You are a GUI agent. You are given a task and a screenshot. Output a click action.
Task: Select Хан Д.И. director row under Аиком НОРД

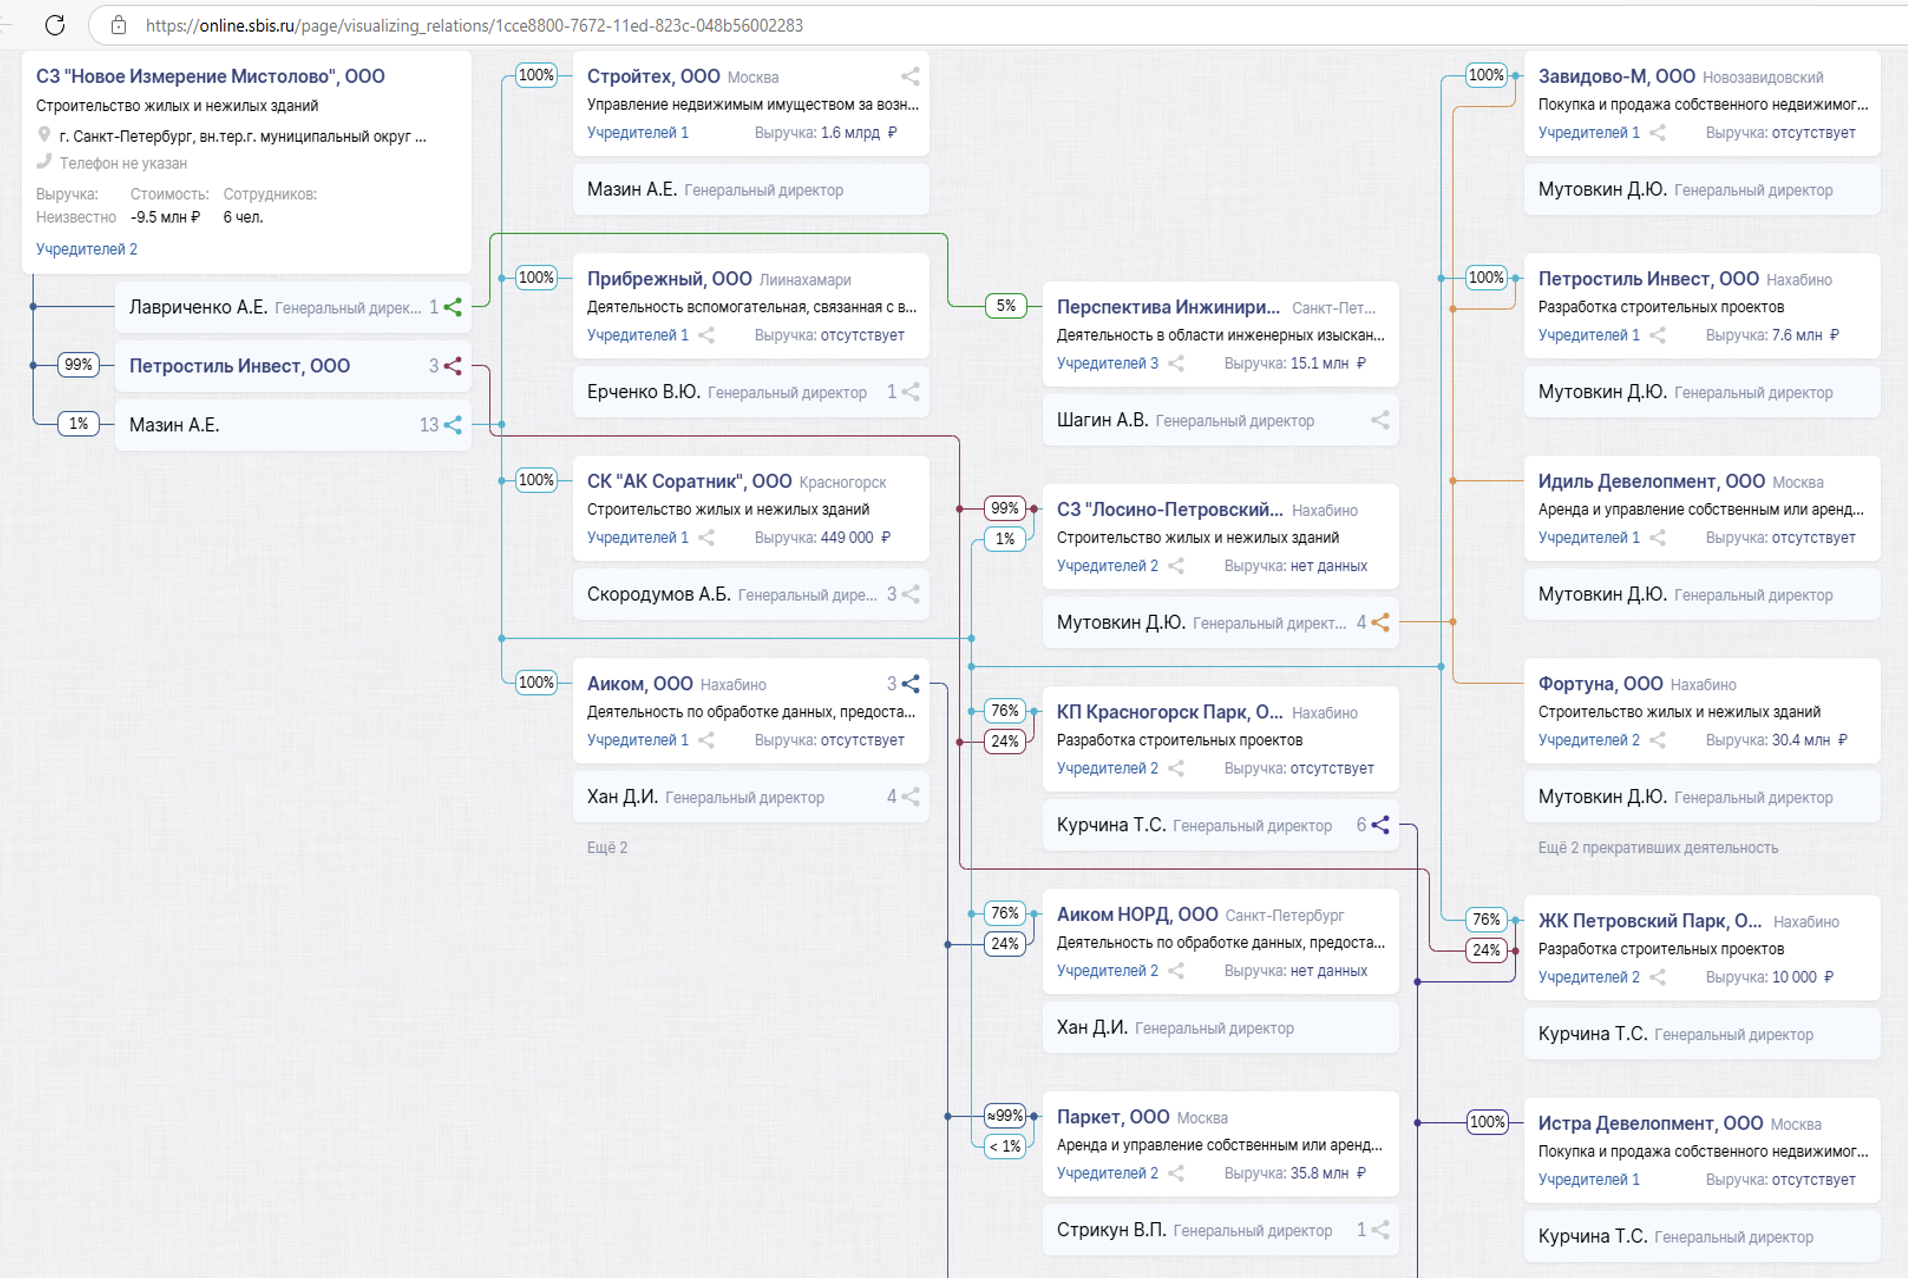[x=1220, y=1028]
